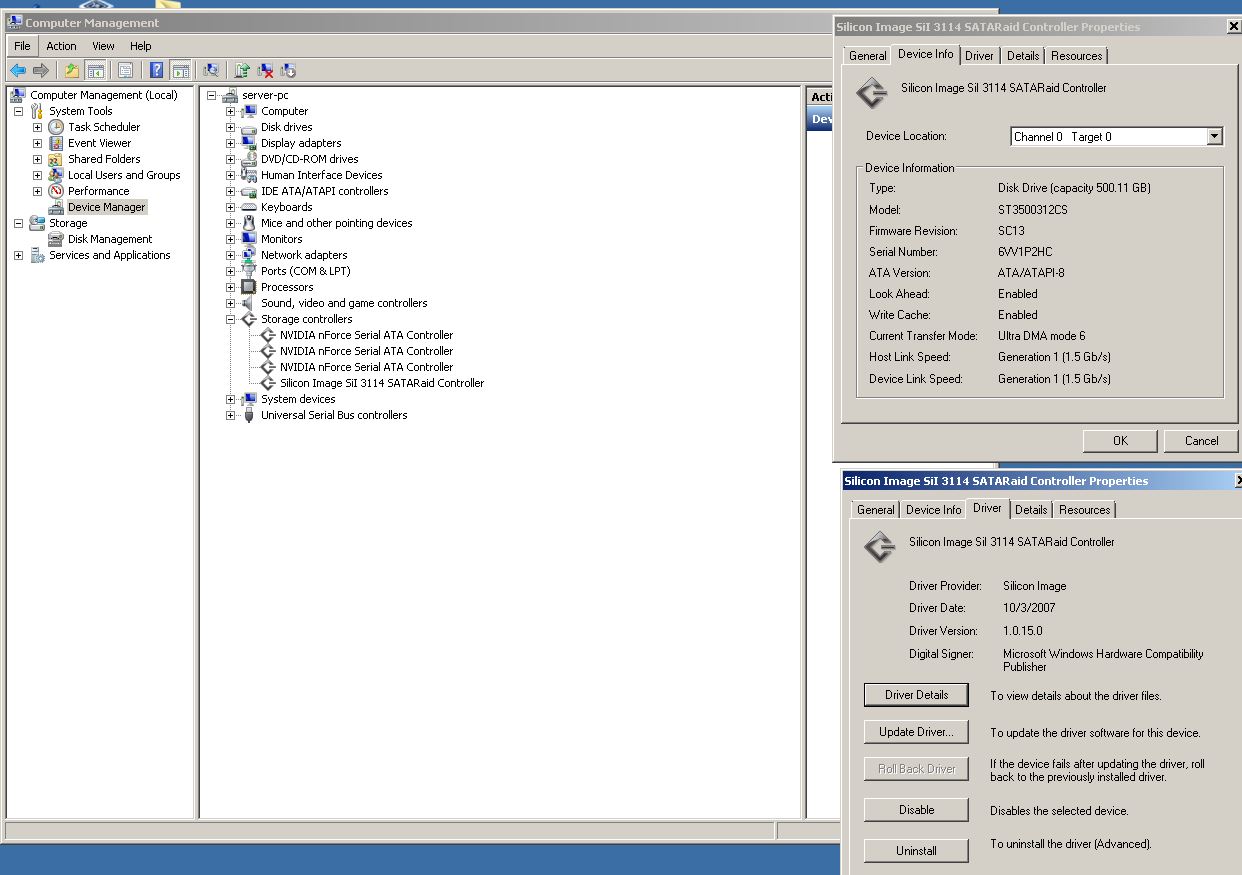Expand the Local Users and Groups node
1242x875 pixels.
point(37,175)
